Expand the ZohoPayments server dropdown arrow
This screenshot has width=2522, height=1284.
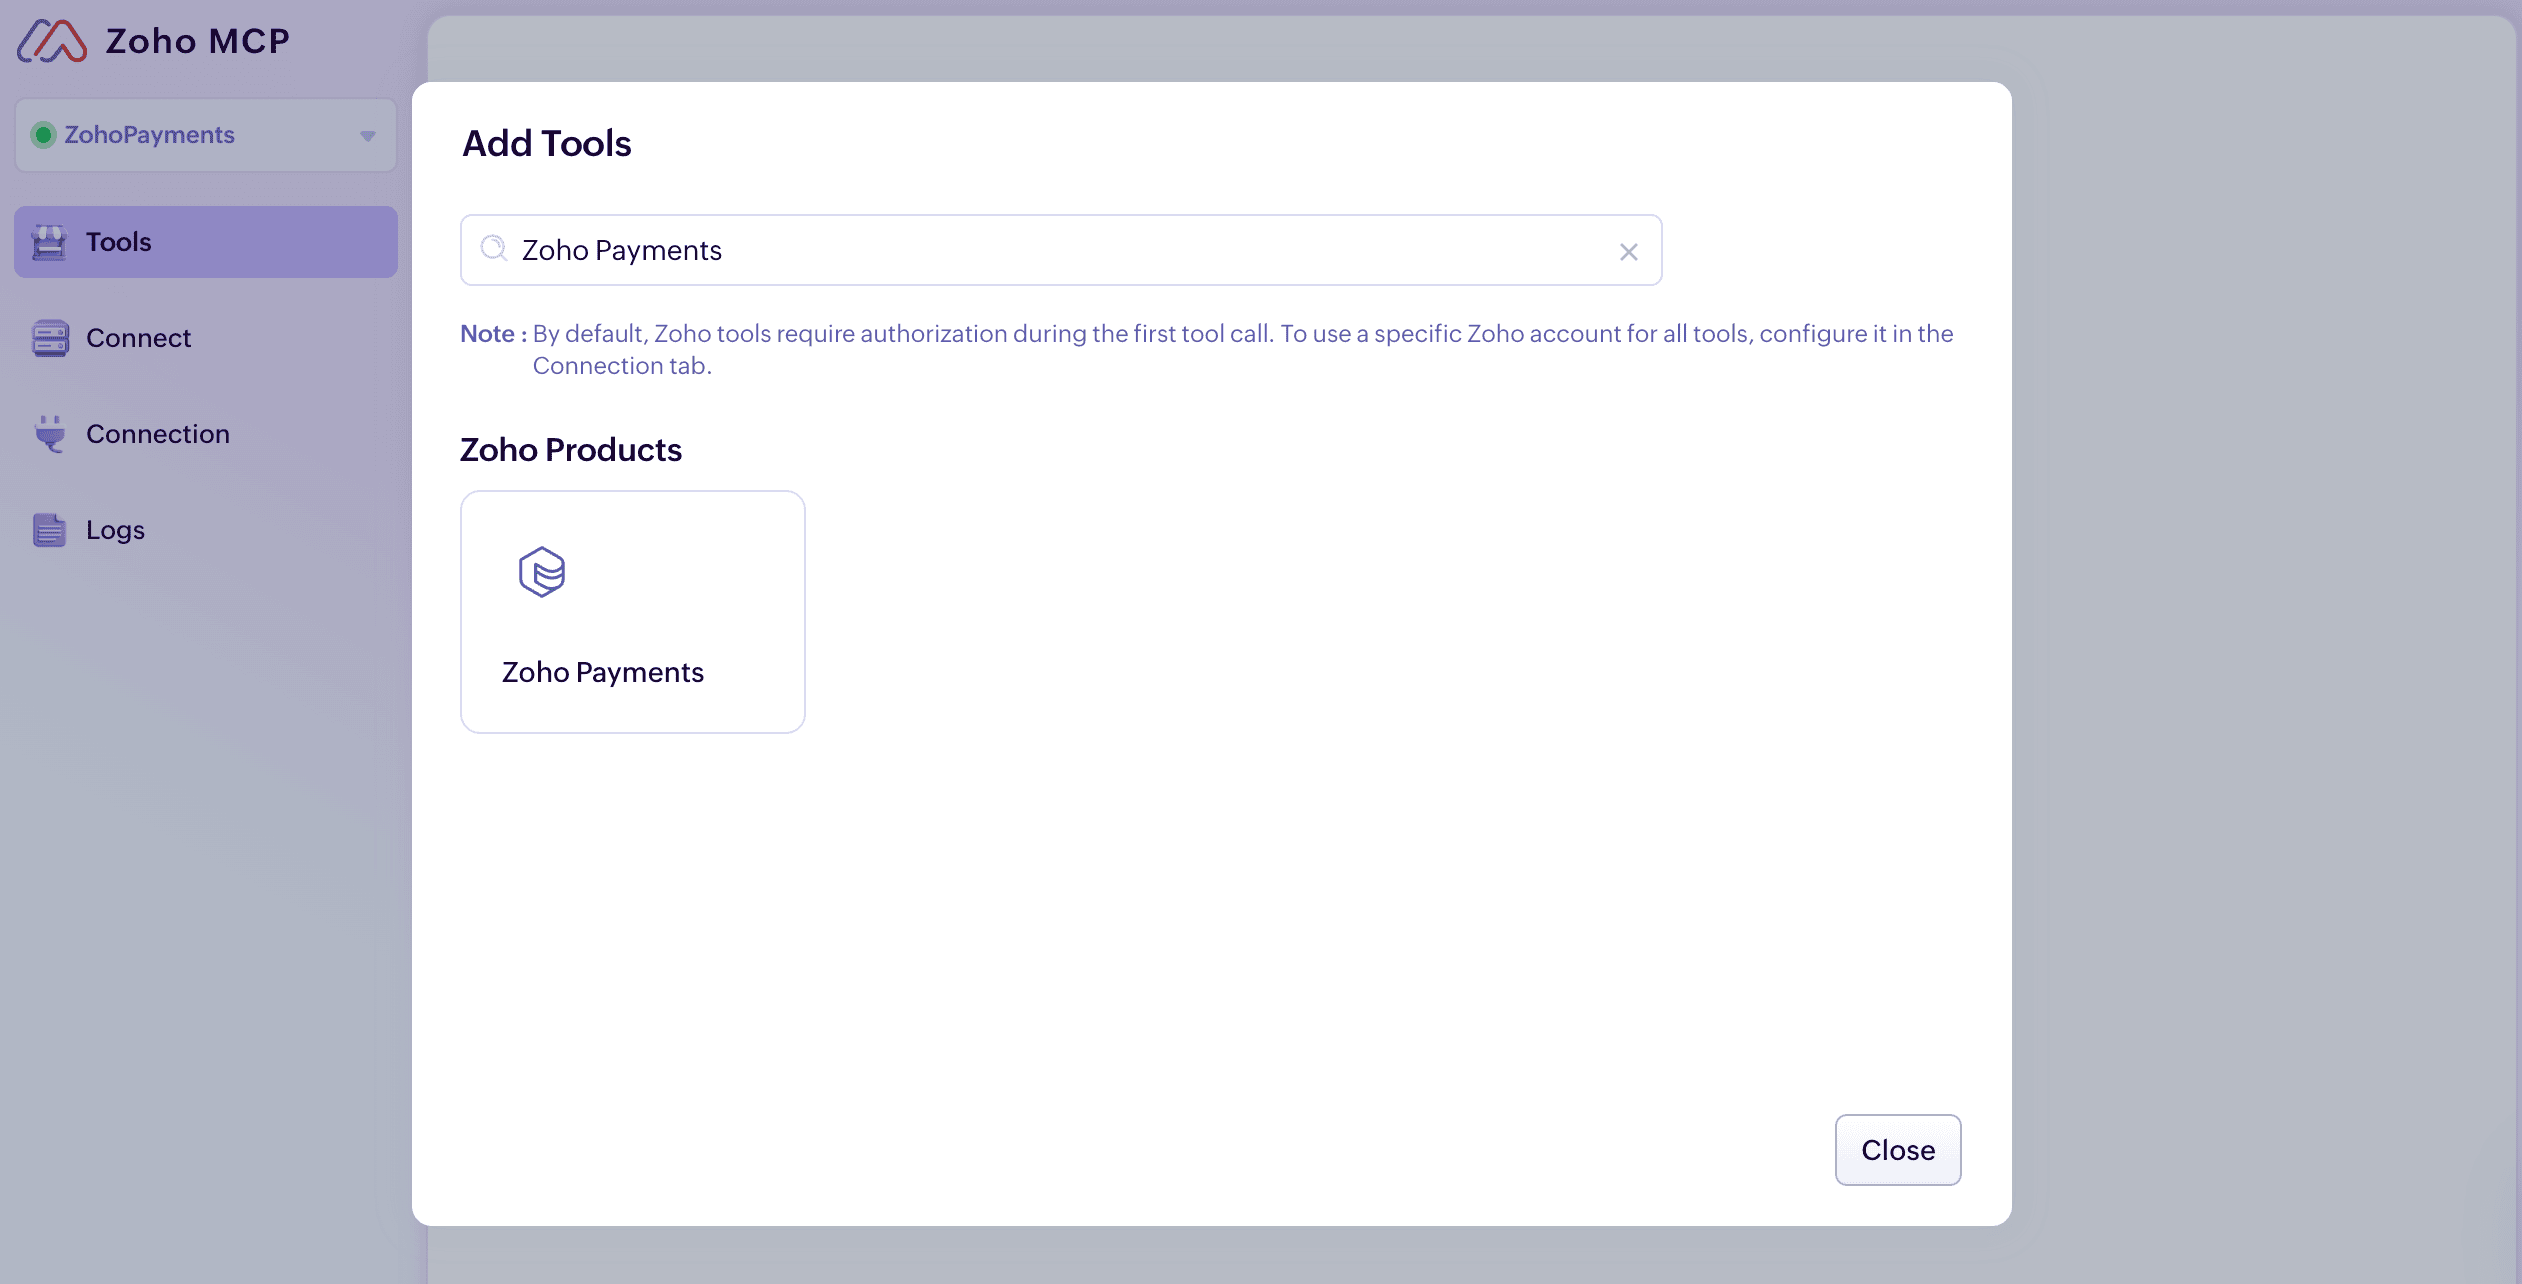pos(368,136)
